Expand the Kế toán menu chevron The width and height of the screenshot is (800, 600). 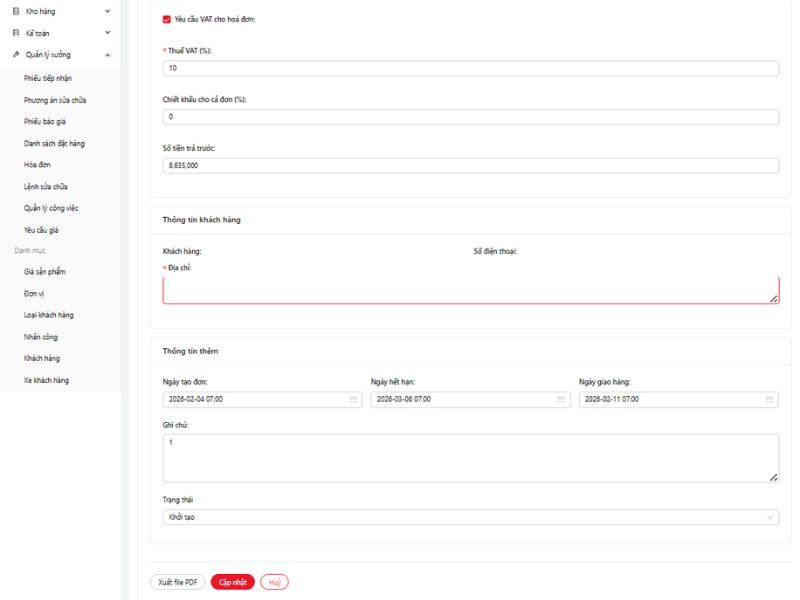(107, 33)
